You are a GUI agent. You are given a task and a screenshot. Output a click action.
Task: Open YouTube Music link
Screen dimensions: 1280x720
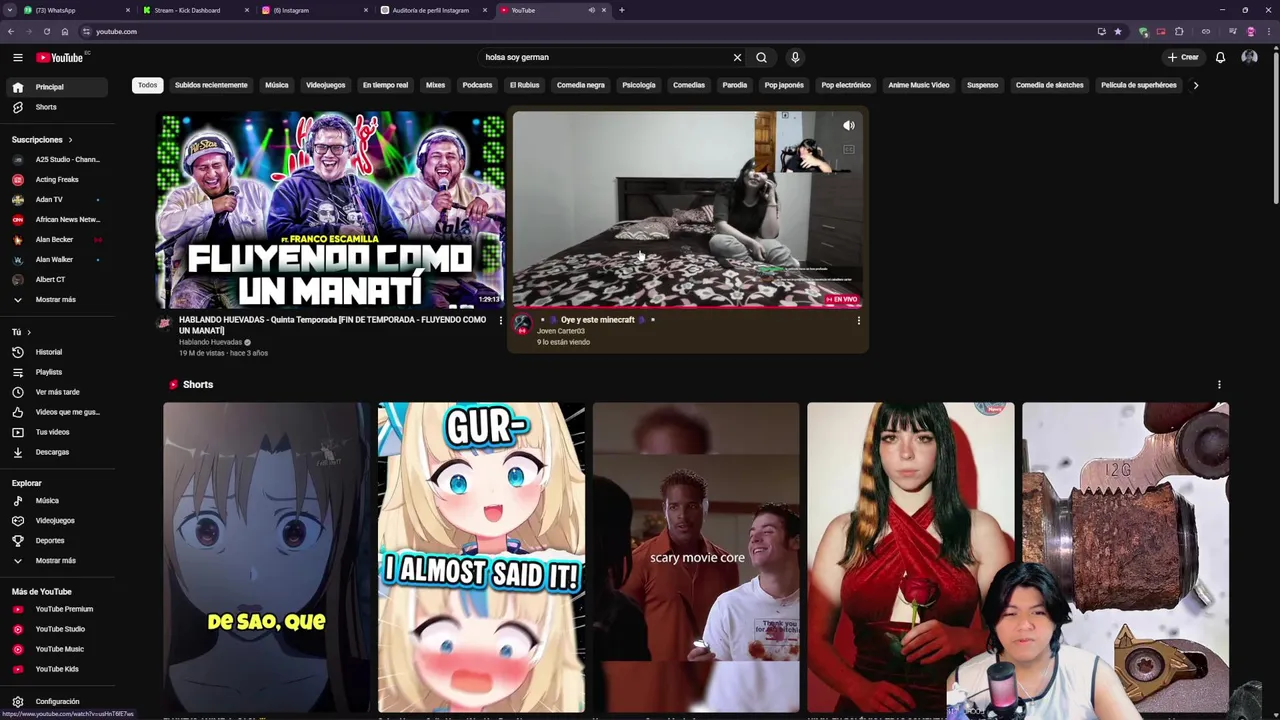[x=55, y=649]
